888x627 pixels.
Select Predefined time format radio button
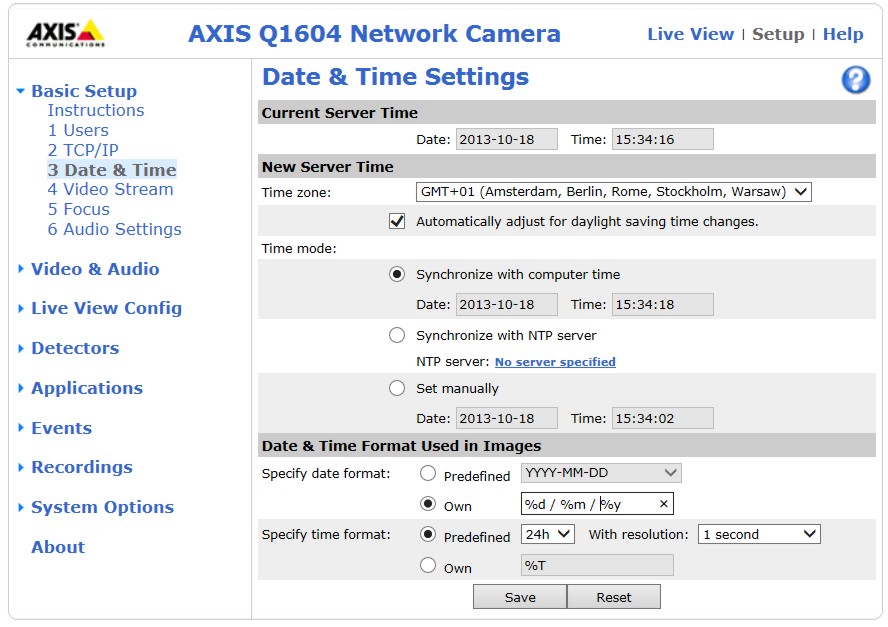[x=428, y=534]
